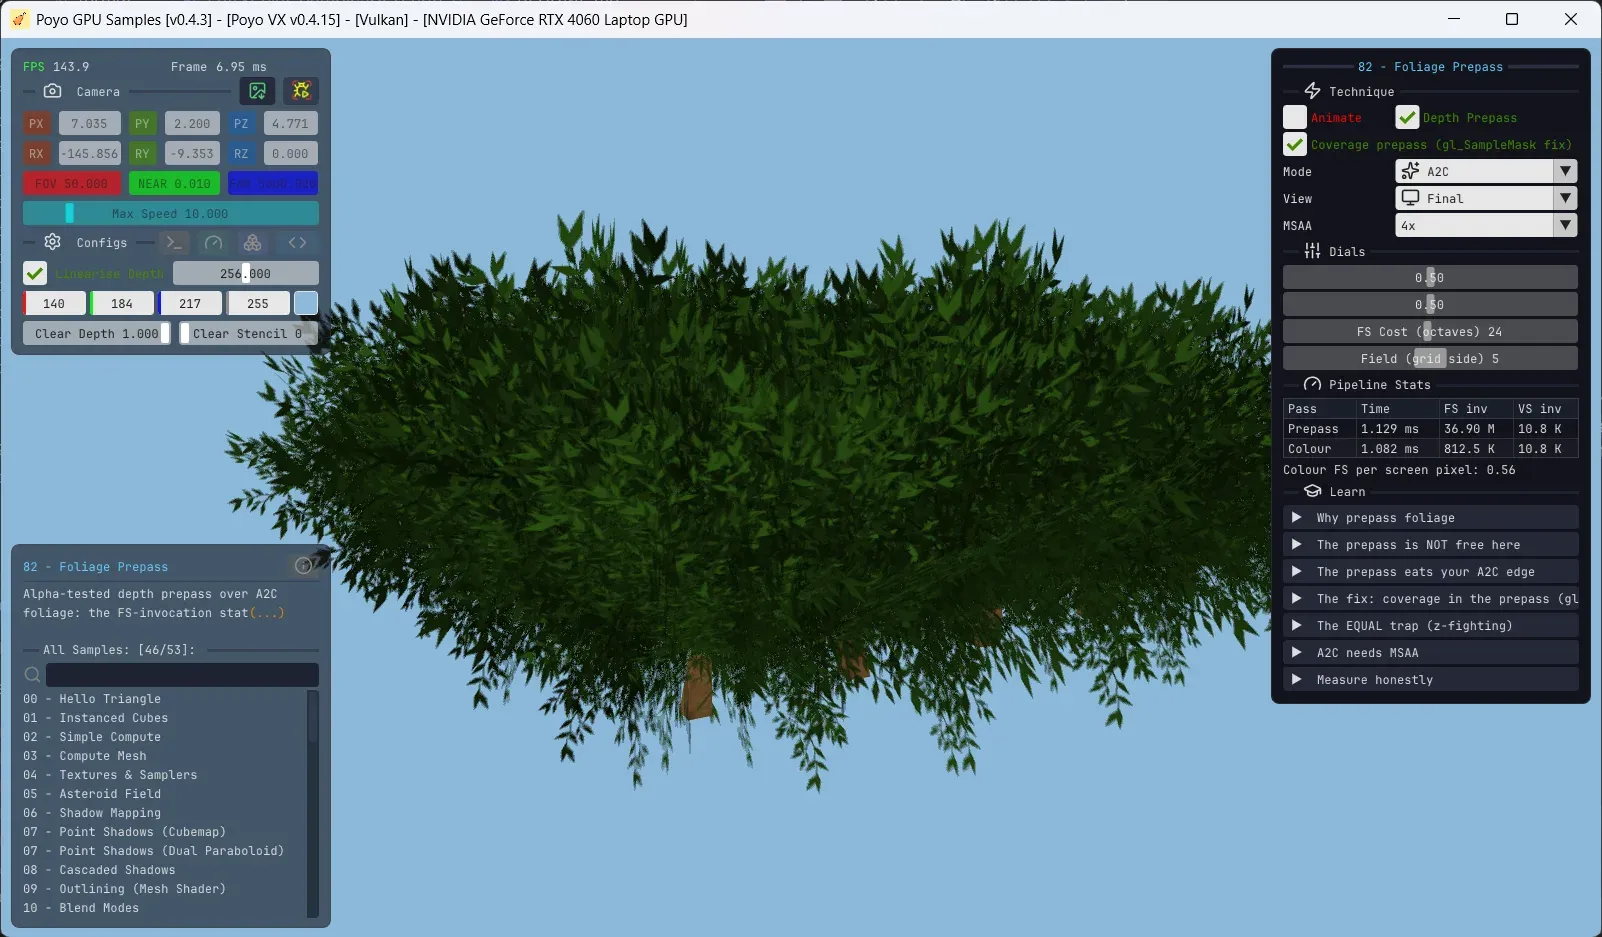The image size is (1602, 937).
Task: Click the Configs gear icon
Action: (x=53, y=242)
